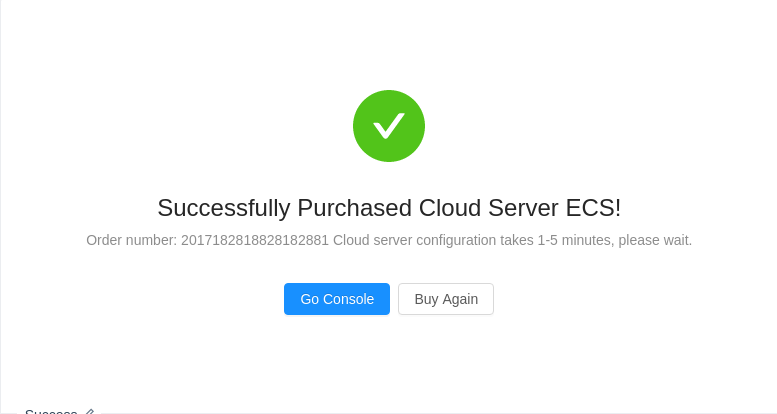Click the 'Order number:' label text
Image resolution: width=777 pixels, height=414 pixels.
point(131,240)
